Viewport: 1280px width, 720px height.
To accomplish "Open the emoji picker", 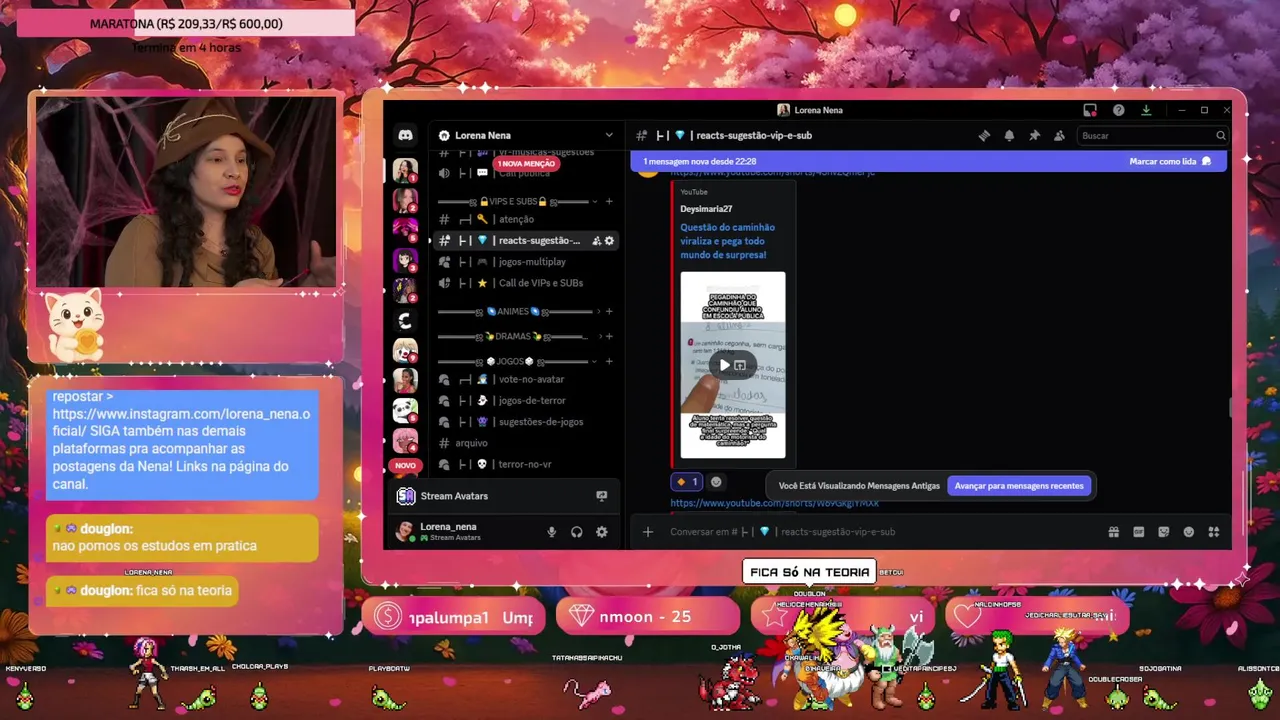I will [1189, 532].
